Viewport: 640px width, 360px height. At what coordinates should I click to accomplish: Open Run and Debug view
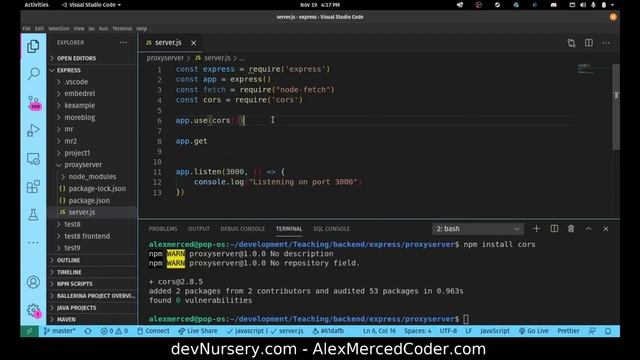(33, 131)
